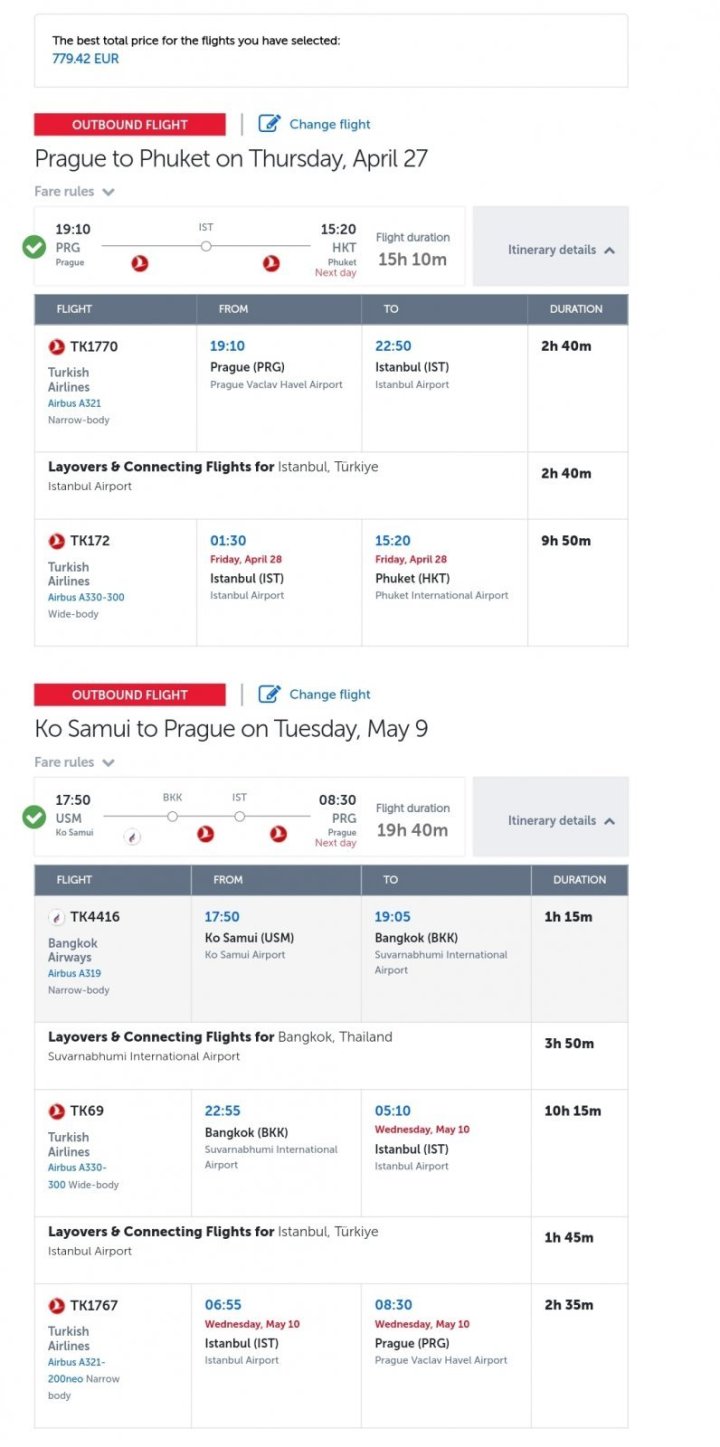Expand Fare rules for Ko Samui to Prague flight
Screen dimensions: 720x1447
coord(75,762)
